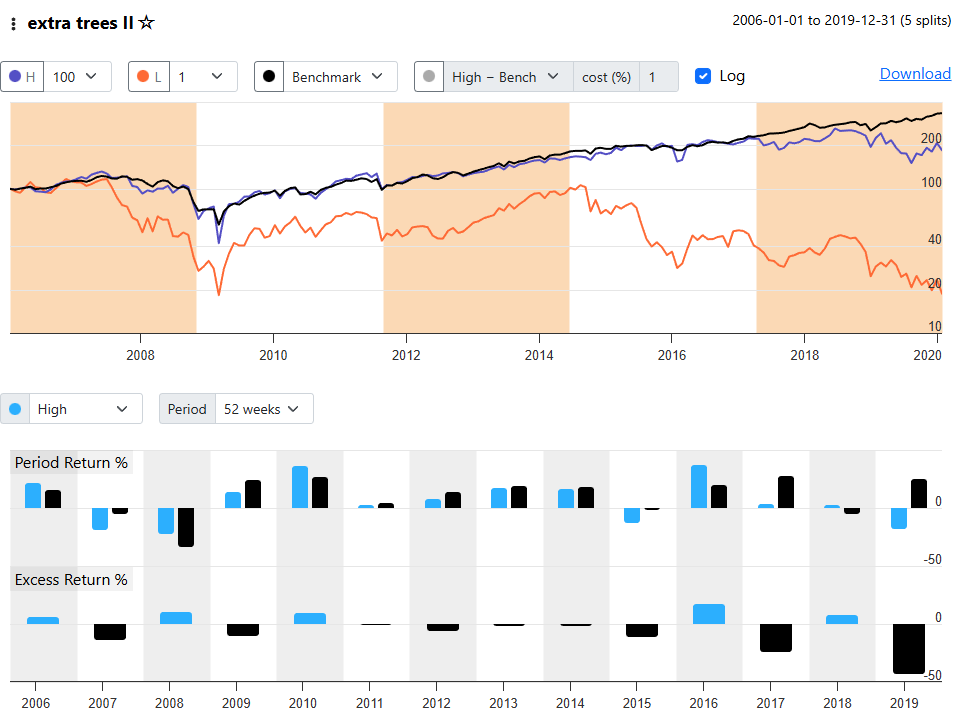The image size is (961, 726).
Task: Click the 2016 blue period return bar
Action: click(x=699, y=487)
